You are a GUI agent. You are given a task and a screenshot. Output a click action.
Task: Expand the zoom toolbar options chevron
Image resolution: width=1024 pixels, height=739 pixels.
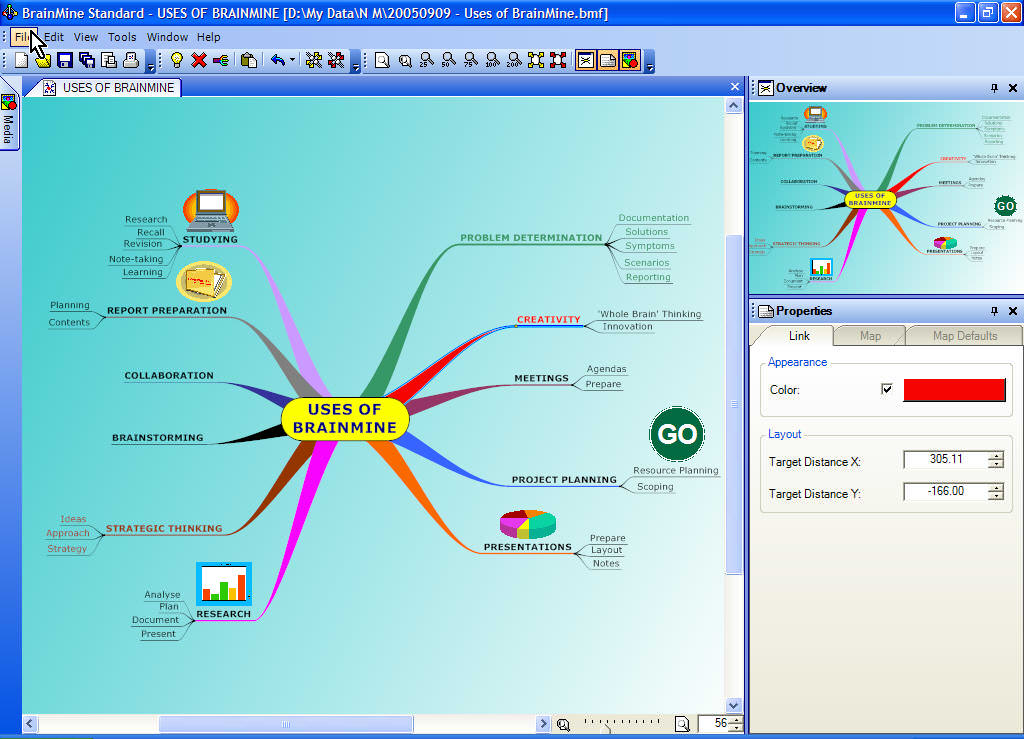pos(649,61)
